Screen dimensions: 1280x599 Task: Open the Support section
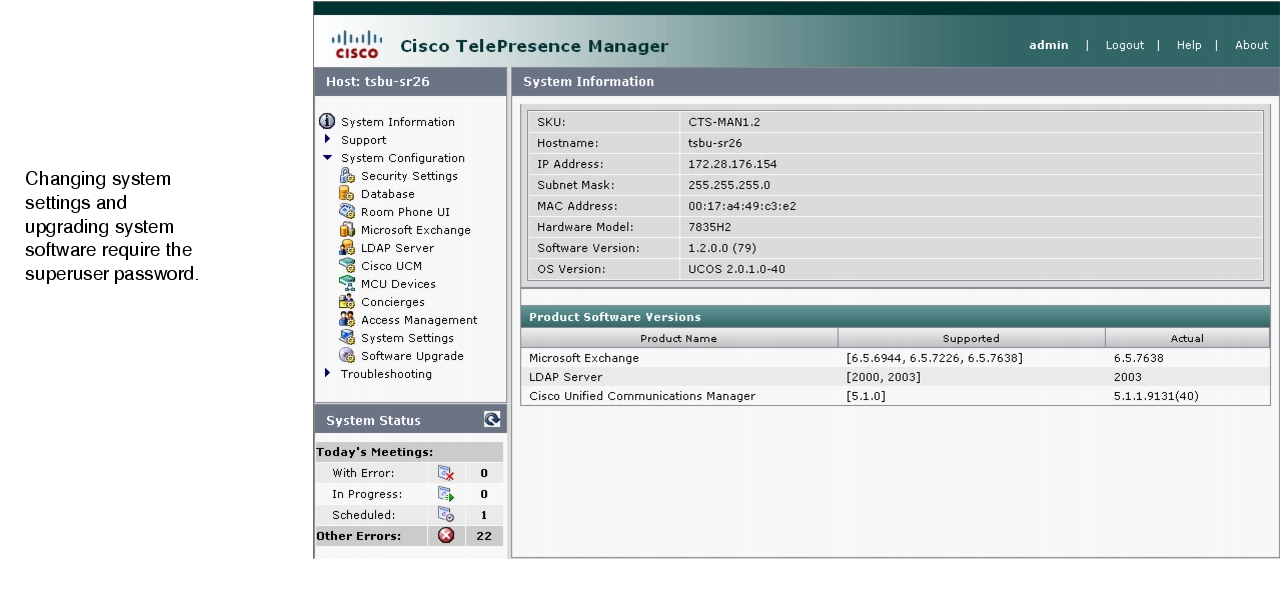(x=363, y=140)
